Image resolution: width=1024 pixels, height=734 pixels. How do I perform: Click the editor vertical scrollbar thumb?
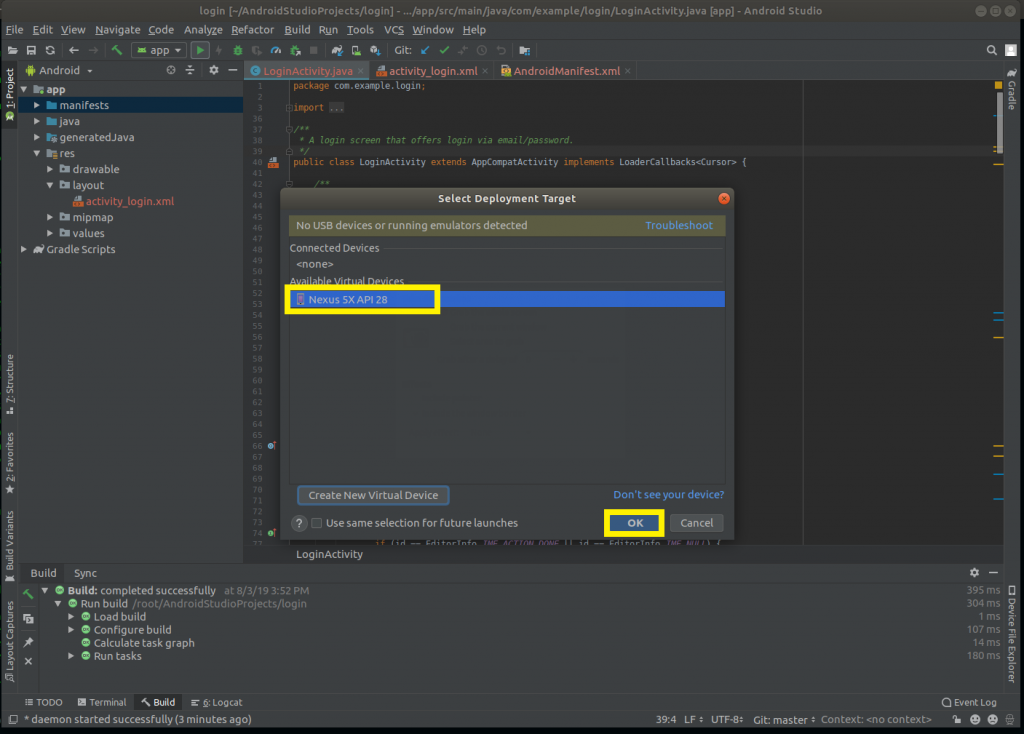(999, 123)
